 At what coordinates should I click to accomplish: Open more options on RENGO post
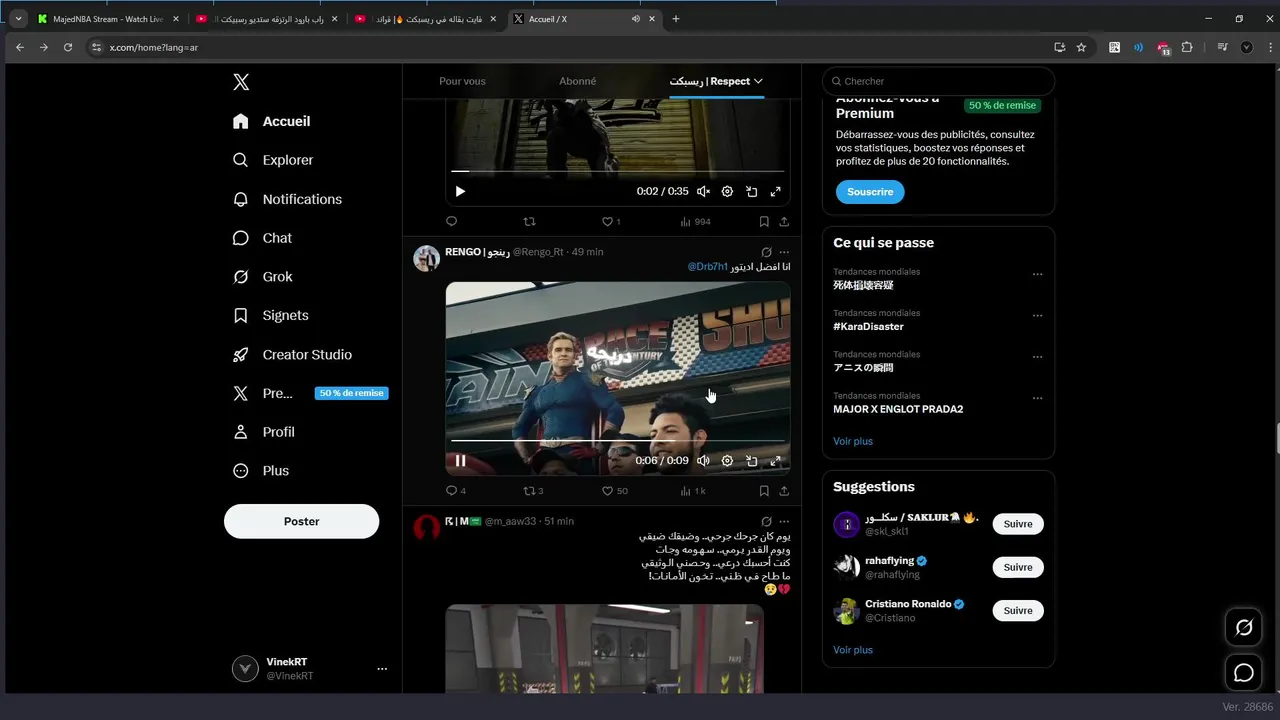point(784,252)
